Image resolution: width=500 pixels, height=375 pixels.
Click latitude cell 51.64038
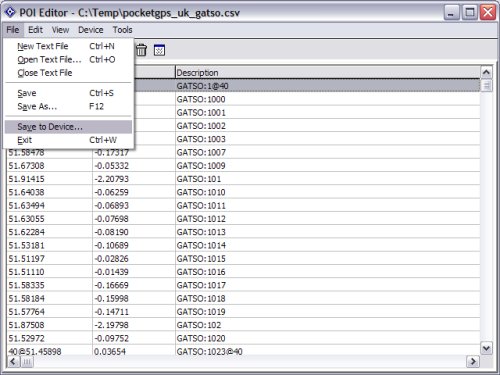coord(49,192)
